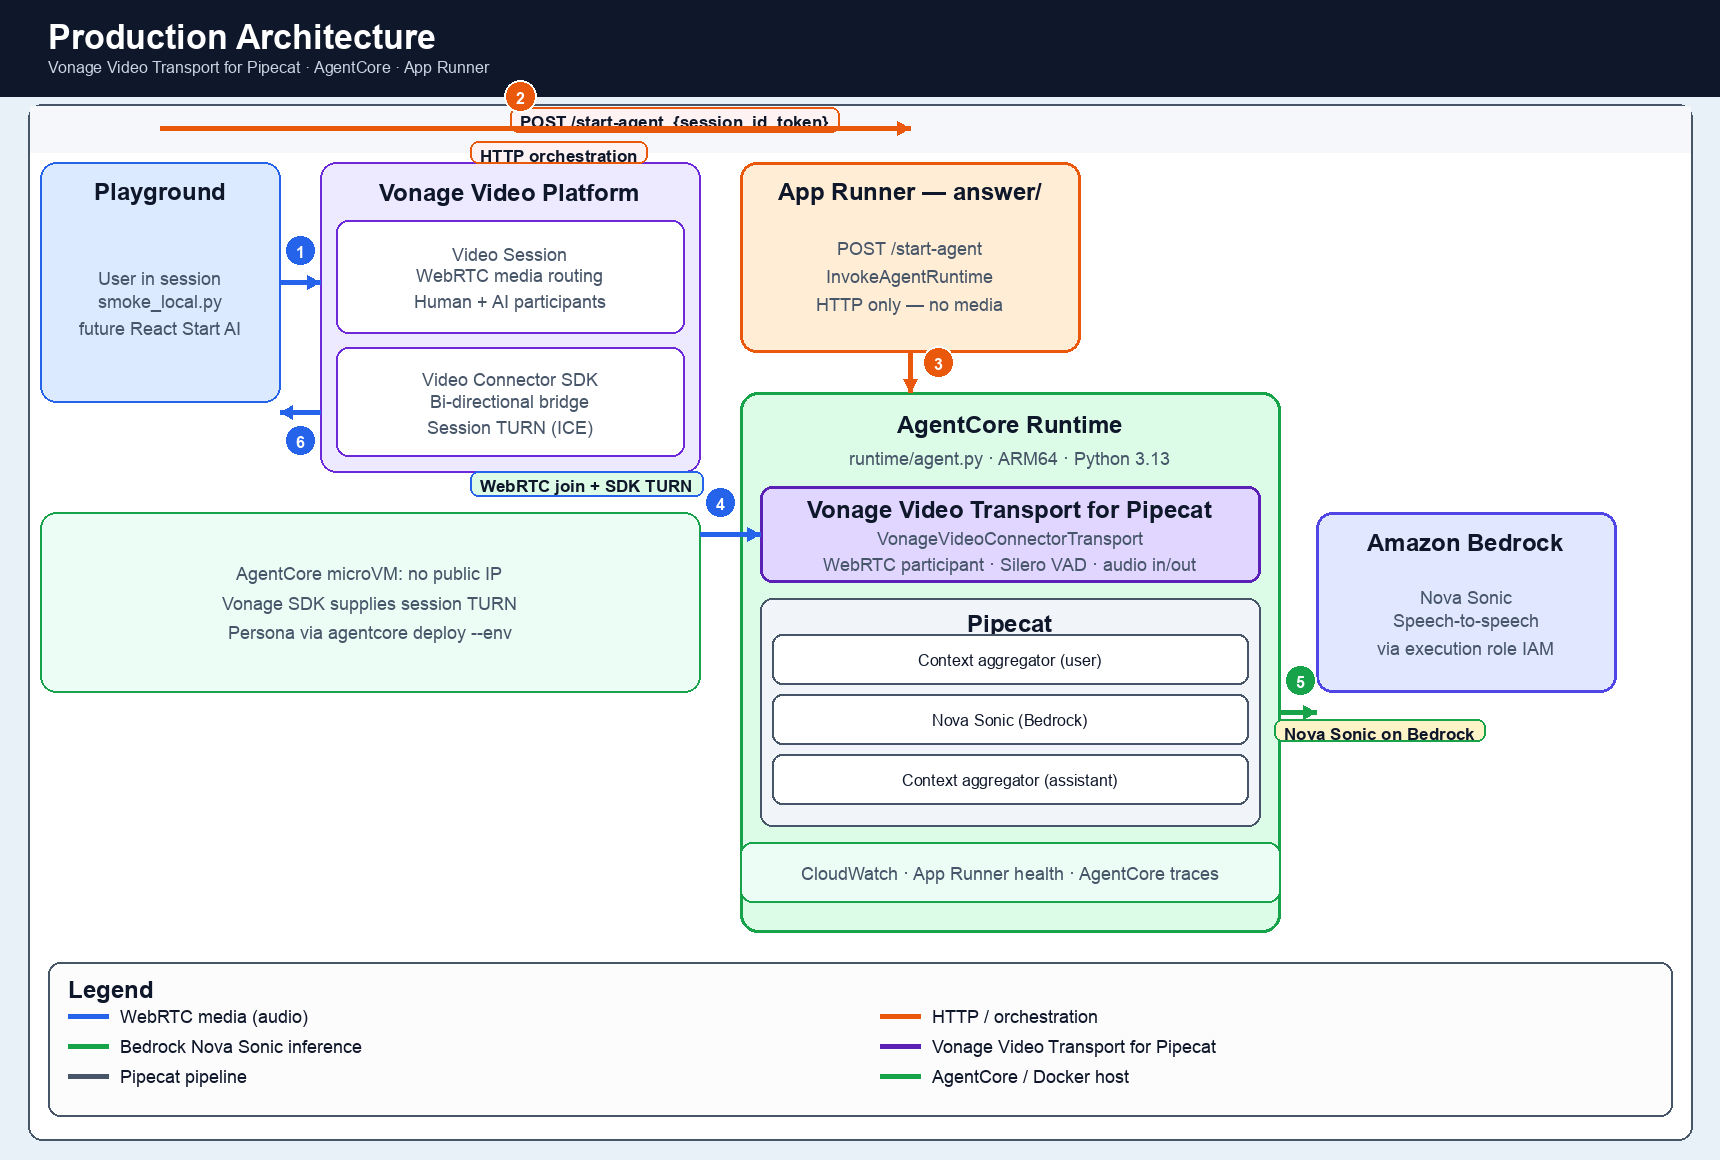Screen dimensions: 1720x1160
Task: Click the 'AgentCore Runtime' heading
Action: coord(1009,425)
